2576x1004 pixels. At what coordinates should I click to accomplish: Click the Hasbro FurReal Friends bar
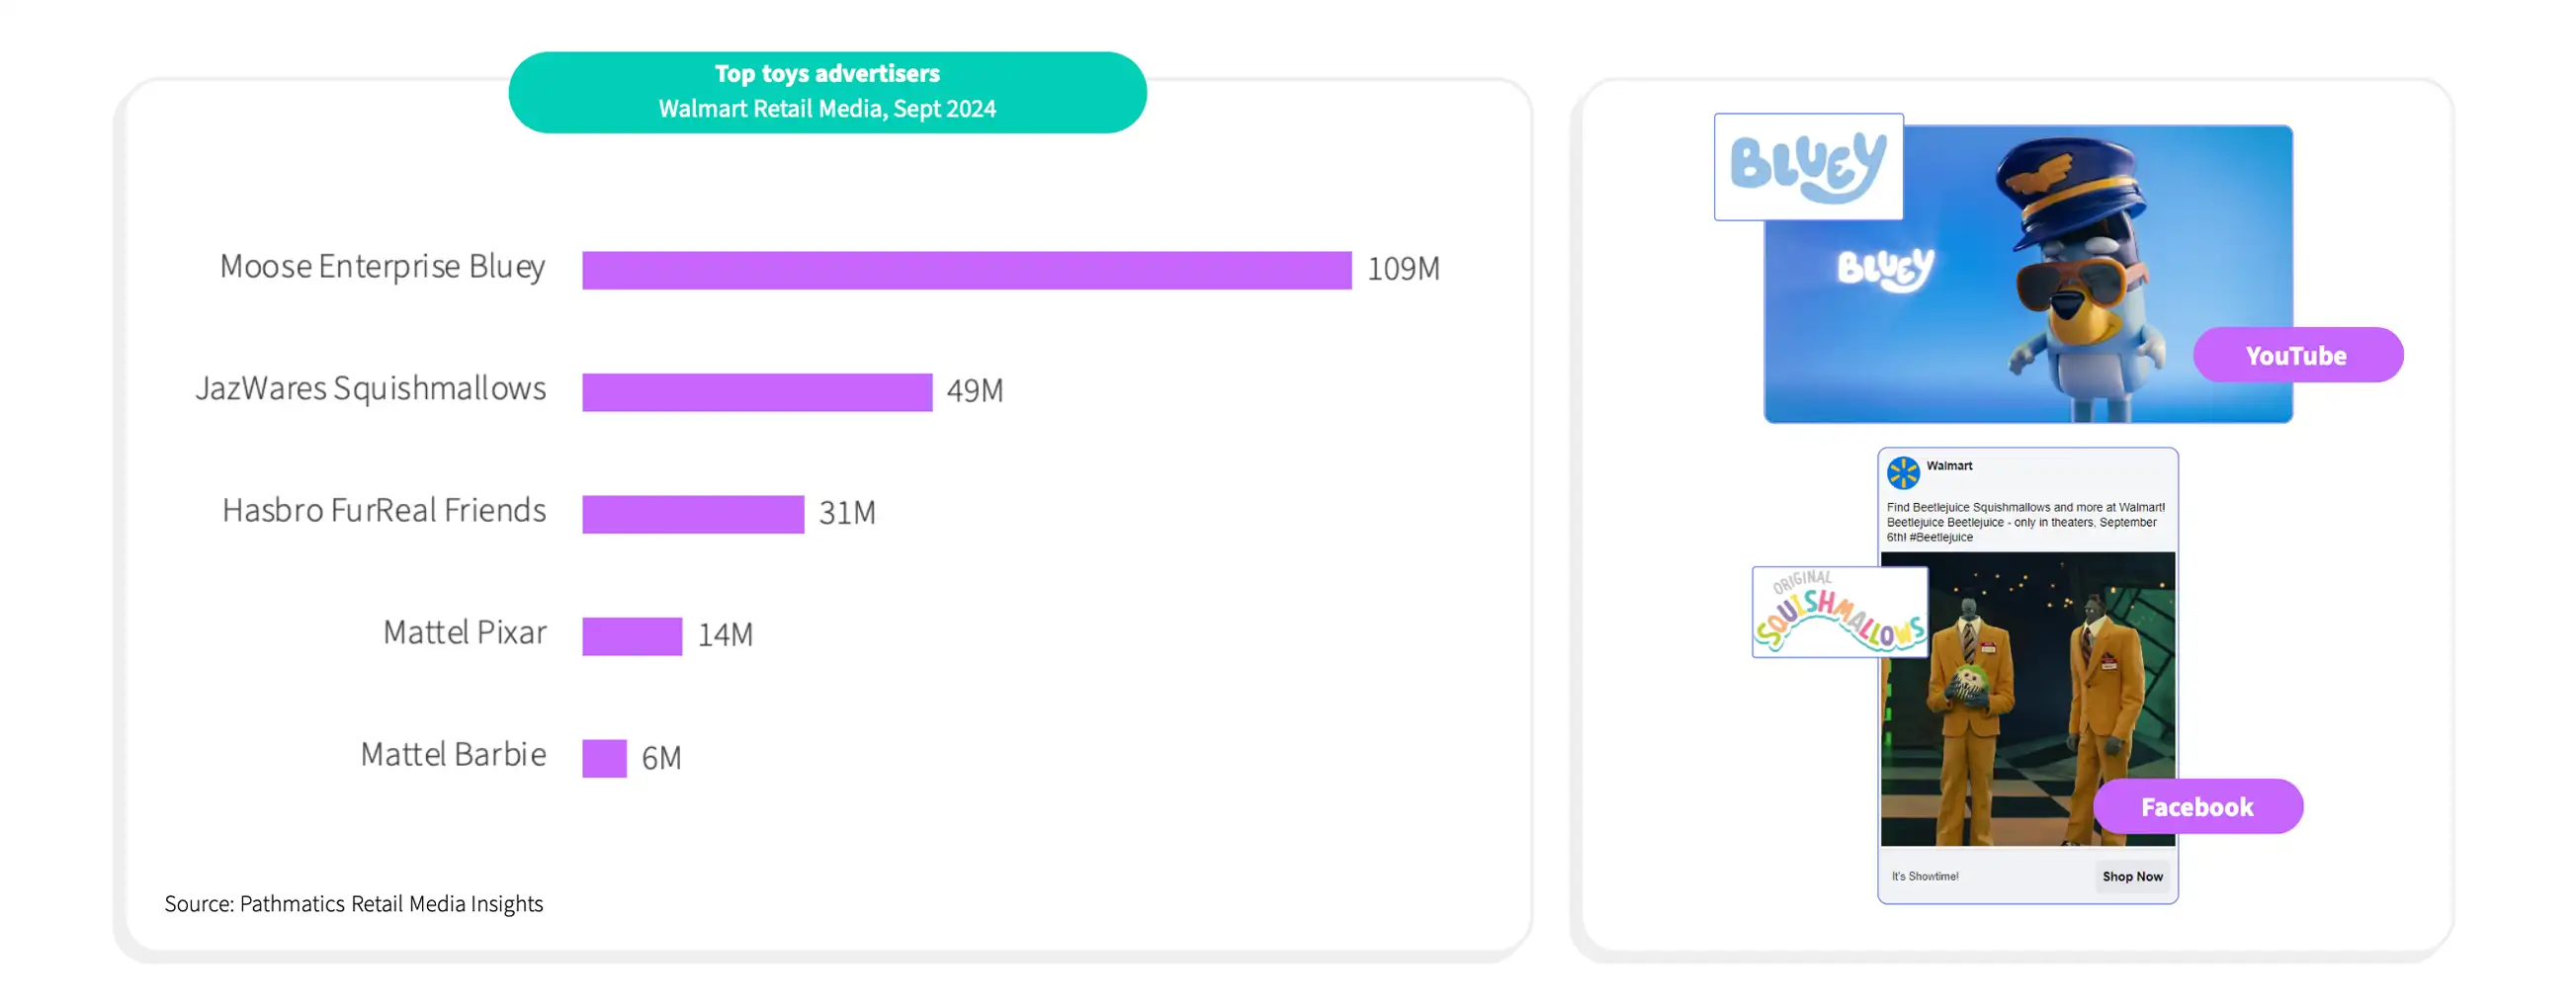pyautogui.click(x=693, y=514)
